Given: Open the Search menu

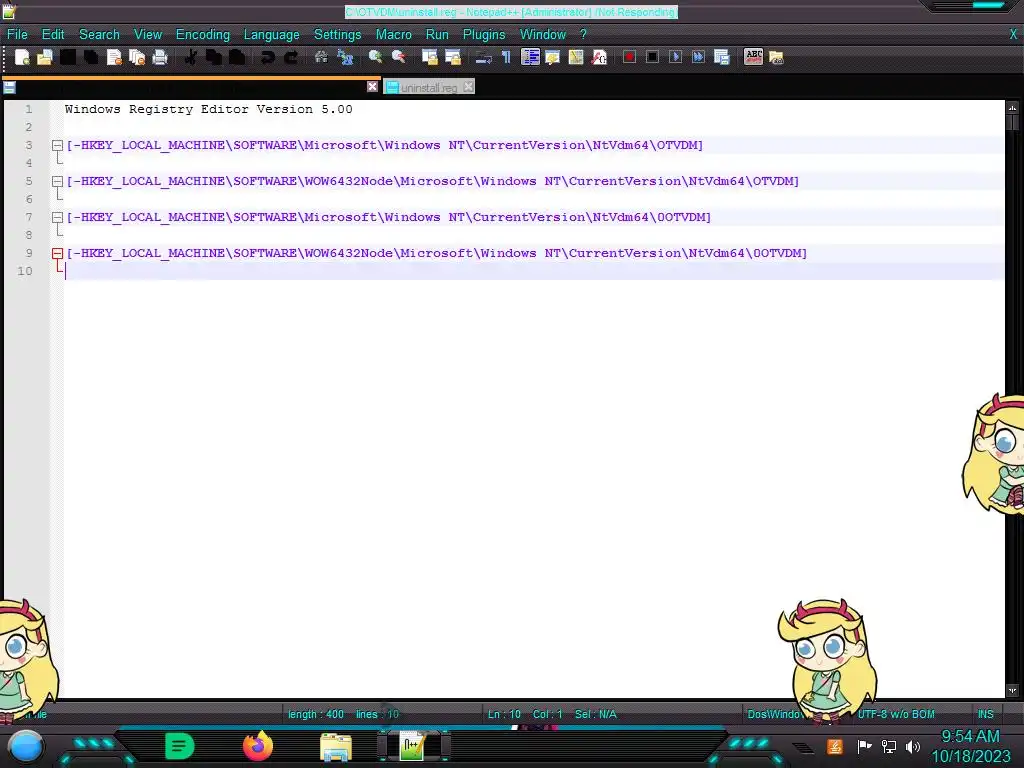Looking at the screenshot, I should pyautogui.click(x=99, y=35).
